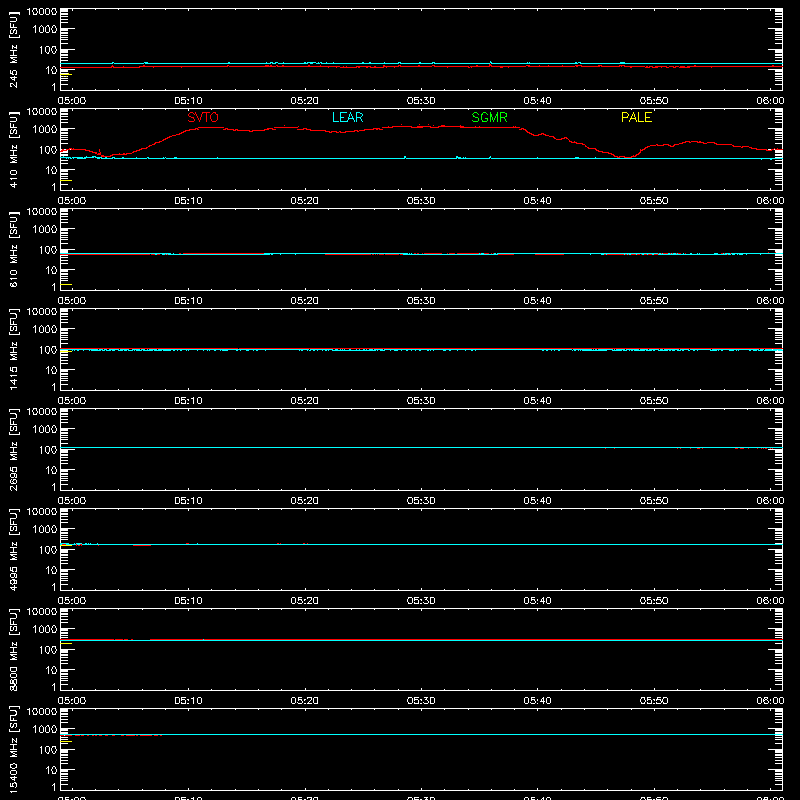Click the 05:50 time label under 2695 MHz plot
Screen dimensions: 800x800
click(x=654, y=501)
